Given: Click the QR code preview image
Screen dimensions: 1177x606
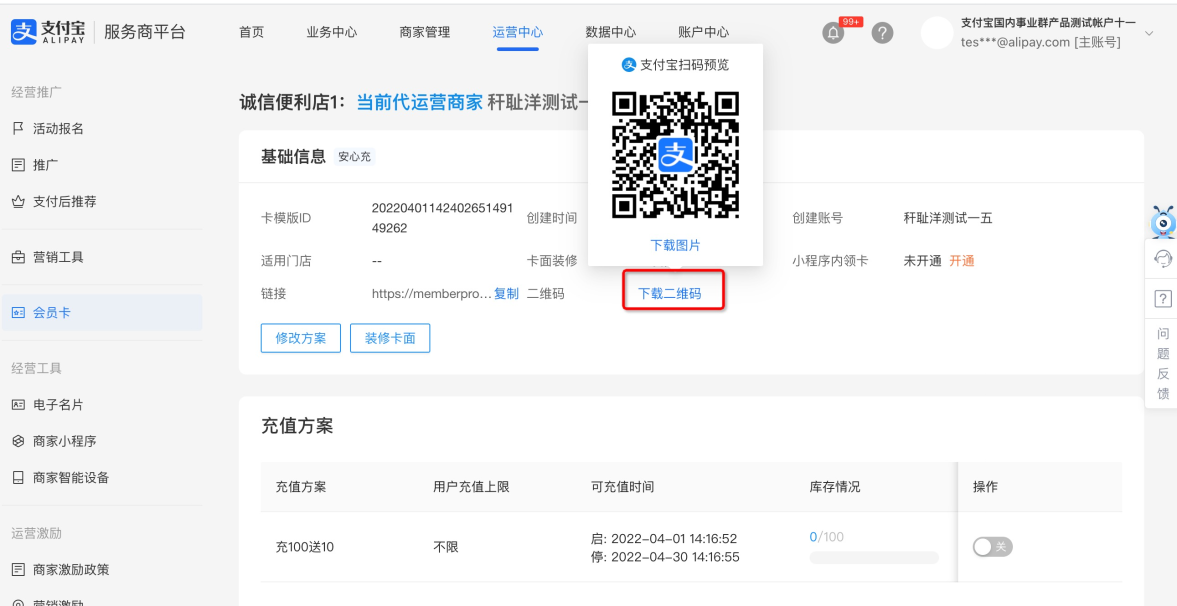Looking at the screenshot, I should pyautogui.click(x=676, y=155).
